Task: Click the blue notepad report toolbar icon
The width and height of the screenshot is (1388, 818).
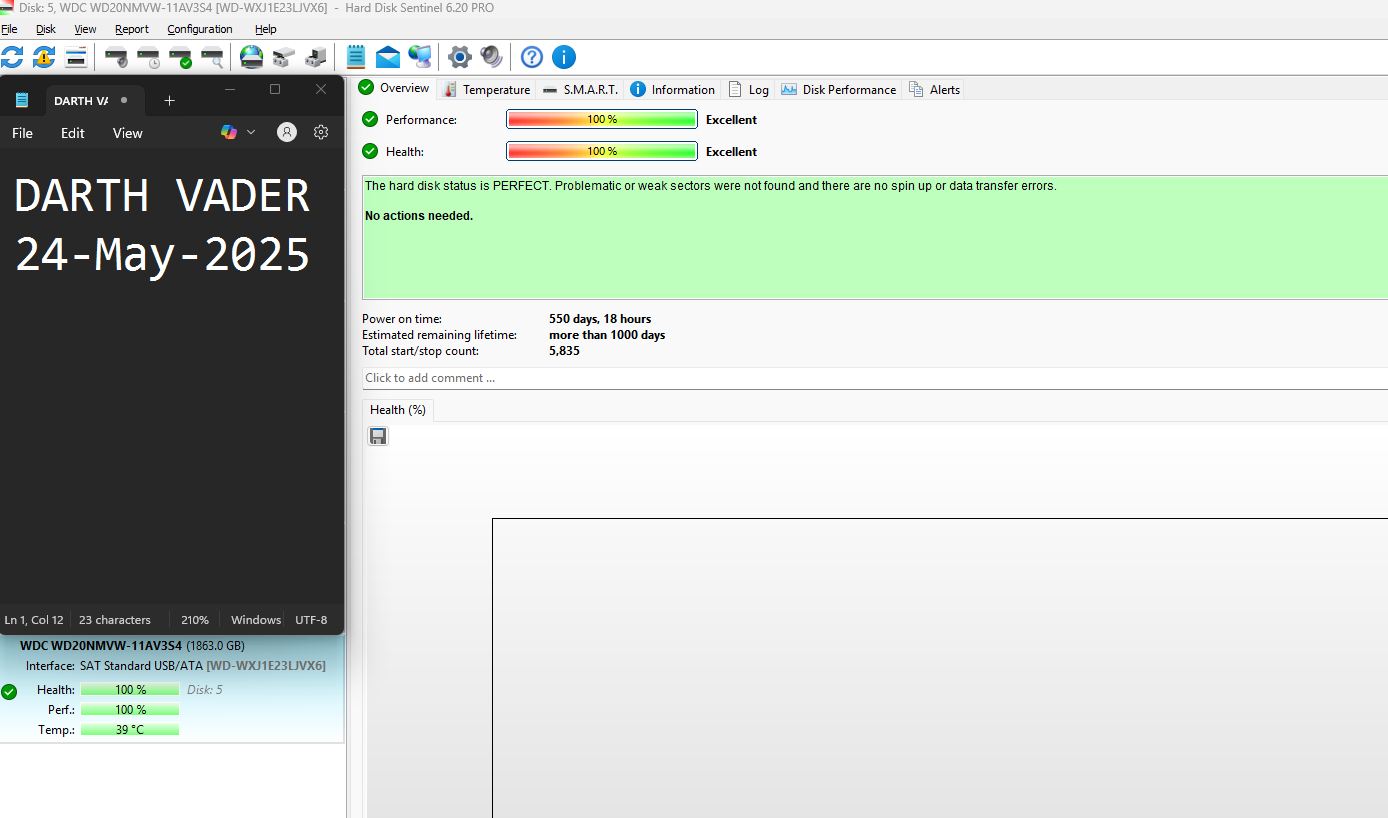Action: click(x=355, y=57)
